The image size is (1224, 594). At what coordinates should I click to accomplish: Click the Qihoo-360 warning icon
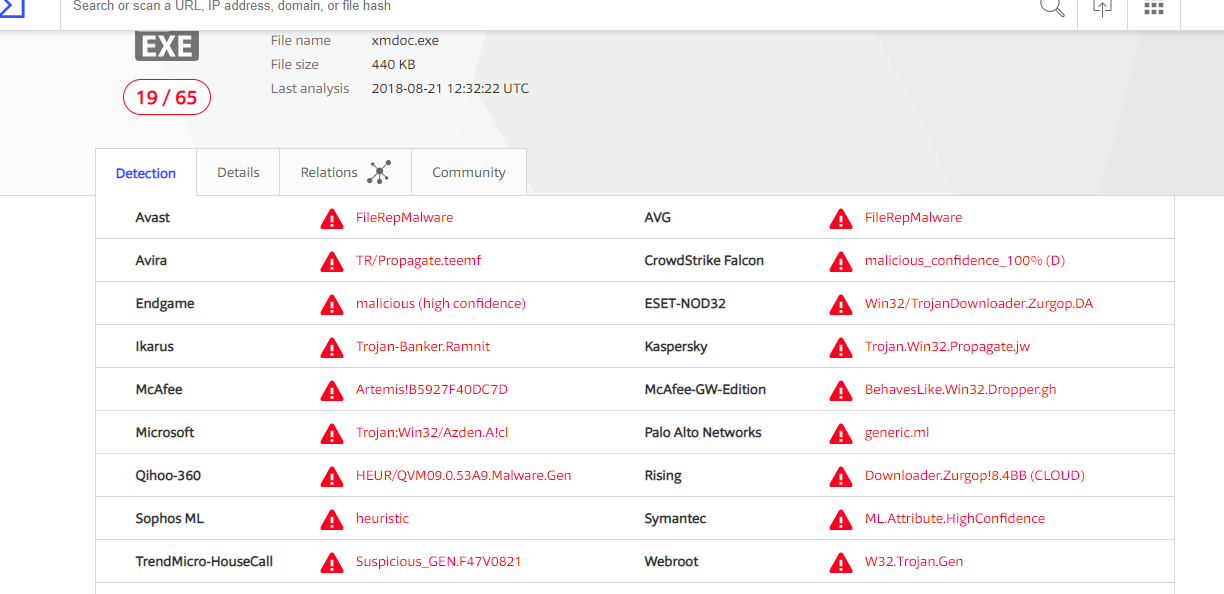click(332, 476)
